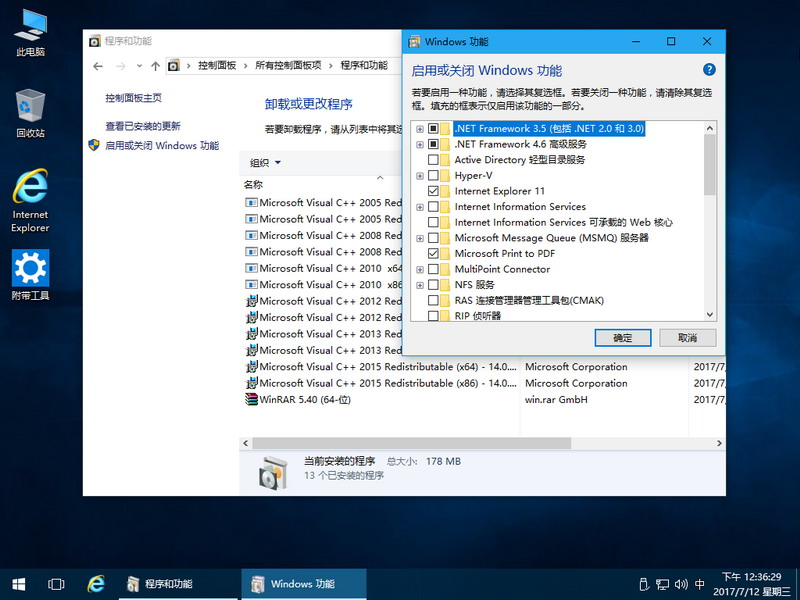Expand NFS 服务 tree node
Viewport: 800px width, 600px height.
pos(419,285)
